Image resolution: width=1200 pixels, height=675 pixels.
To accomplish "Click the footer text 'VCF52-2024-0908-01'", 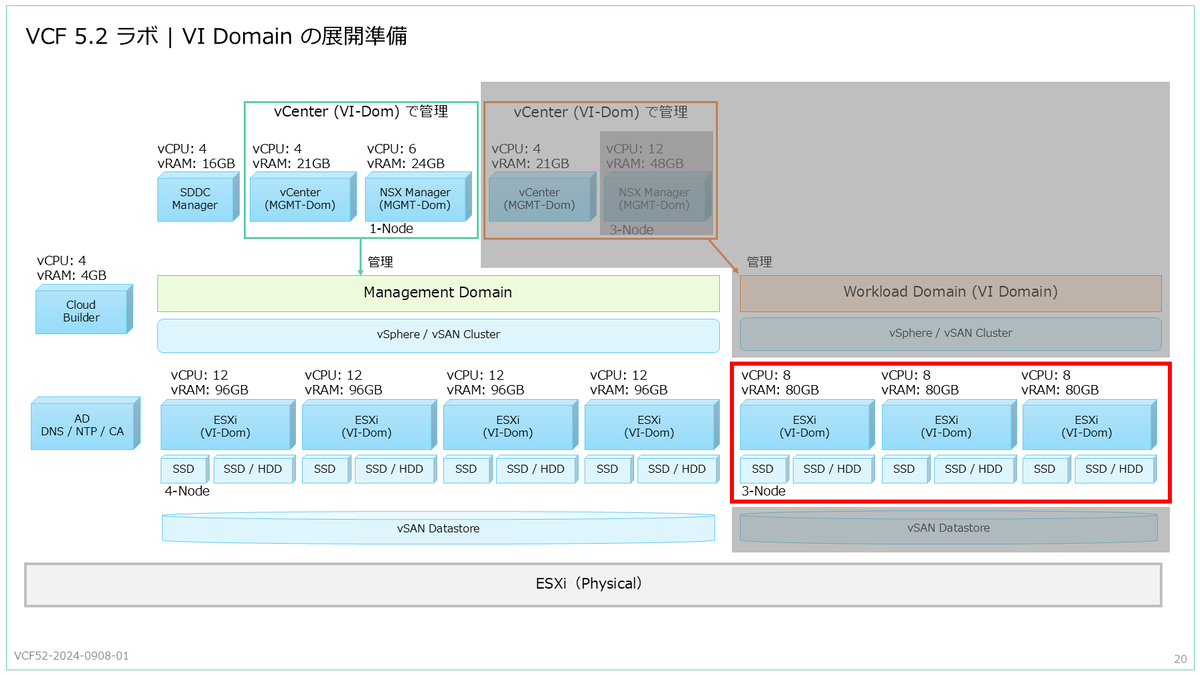I will [71, 656].
